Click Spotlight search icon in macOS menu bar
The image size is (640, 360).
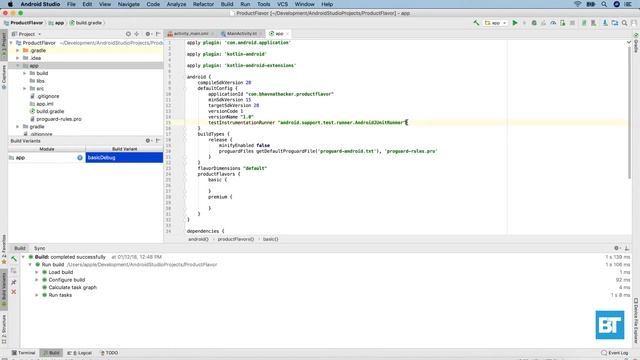tap(604, 4)
